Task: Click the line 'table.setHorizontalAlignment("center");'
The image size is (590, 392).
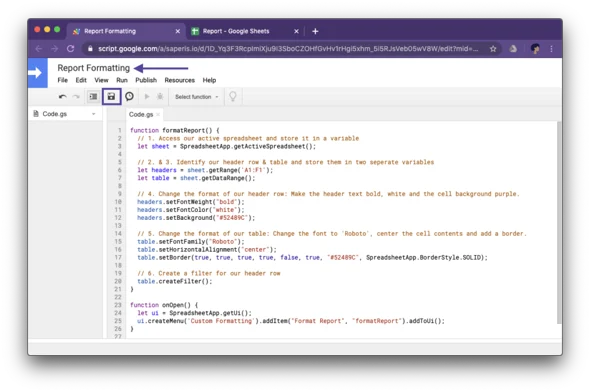Action: (x=207, y=249)
